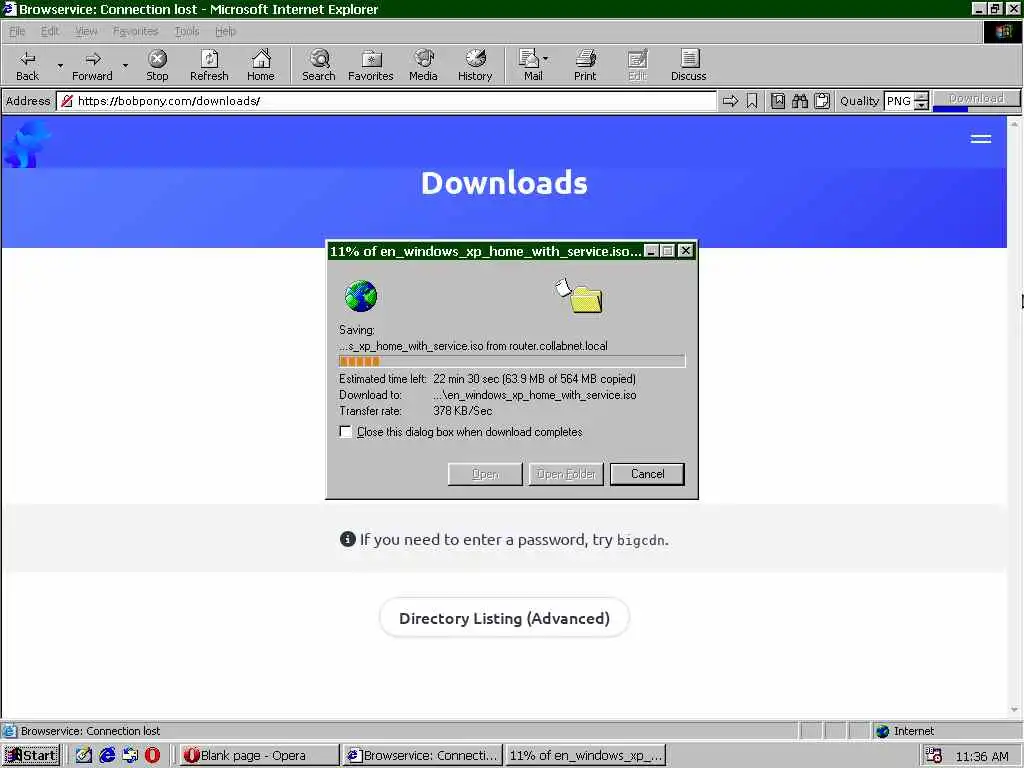Expand the Back button history arrow
Image resolution: width=1024 pixels, height=768 pixels.
[x=60, y=65]
